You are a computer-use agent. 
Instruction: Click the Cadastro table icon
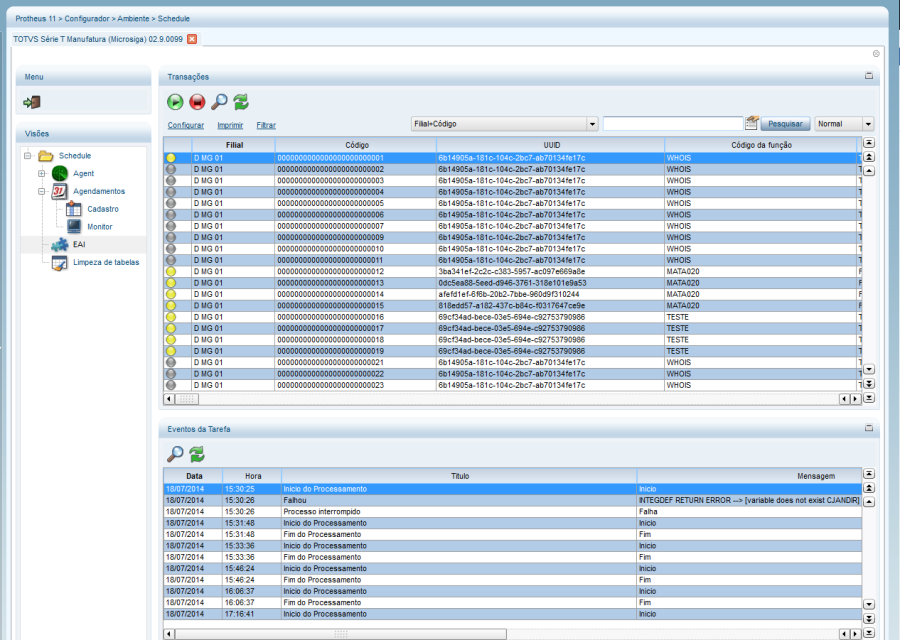pos(73,209)
